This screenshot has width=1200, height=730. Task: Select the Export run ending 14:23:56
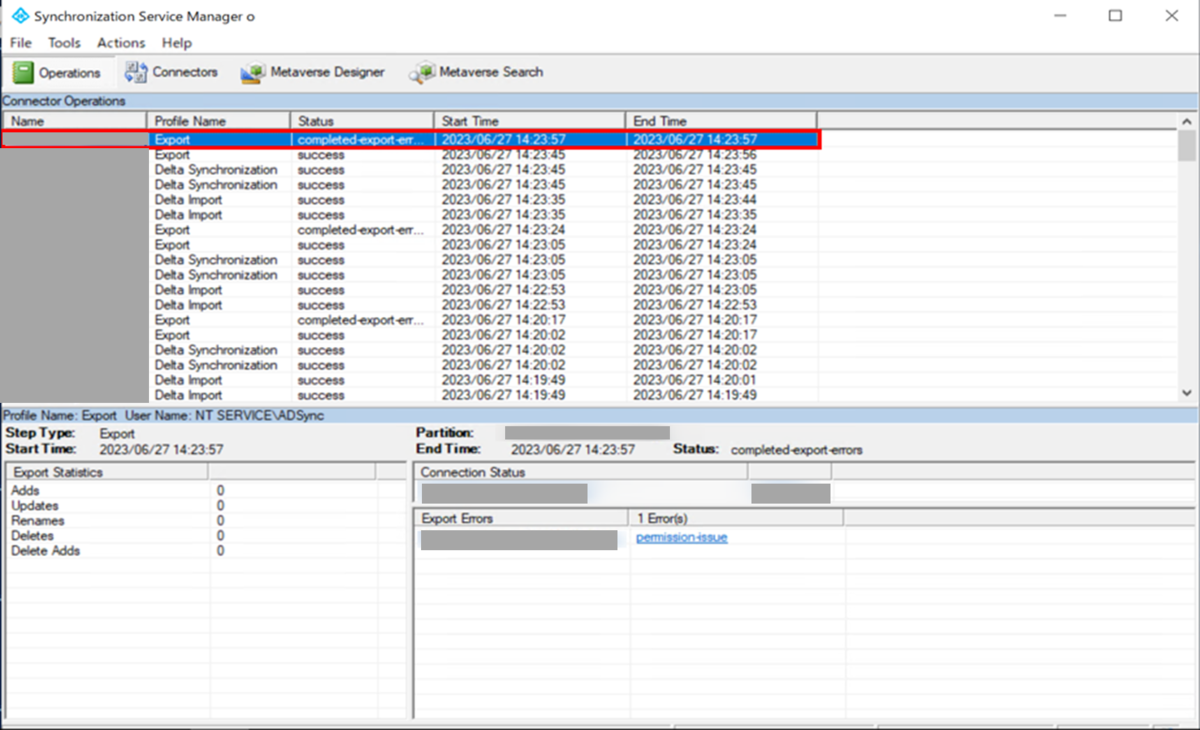pyautogui.click(x=411, y=155)
